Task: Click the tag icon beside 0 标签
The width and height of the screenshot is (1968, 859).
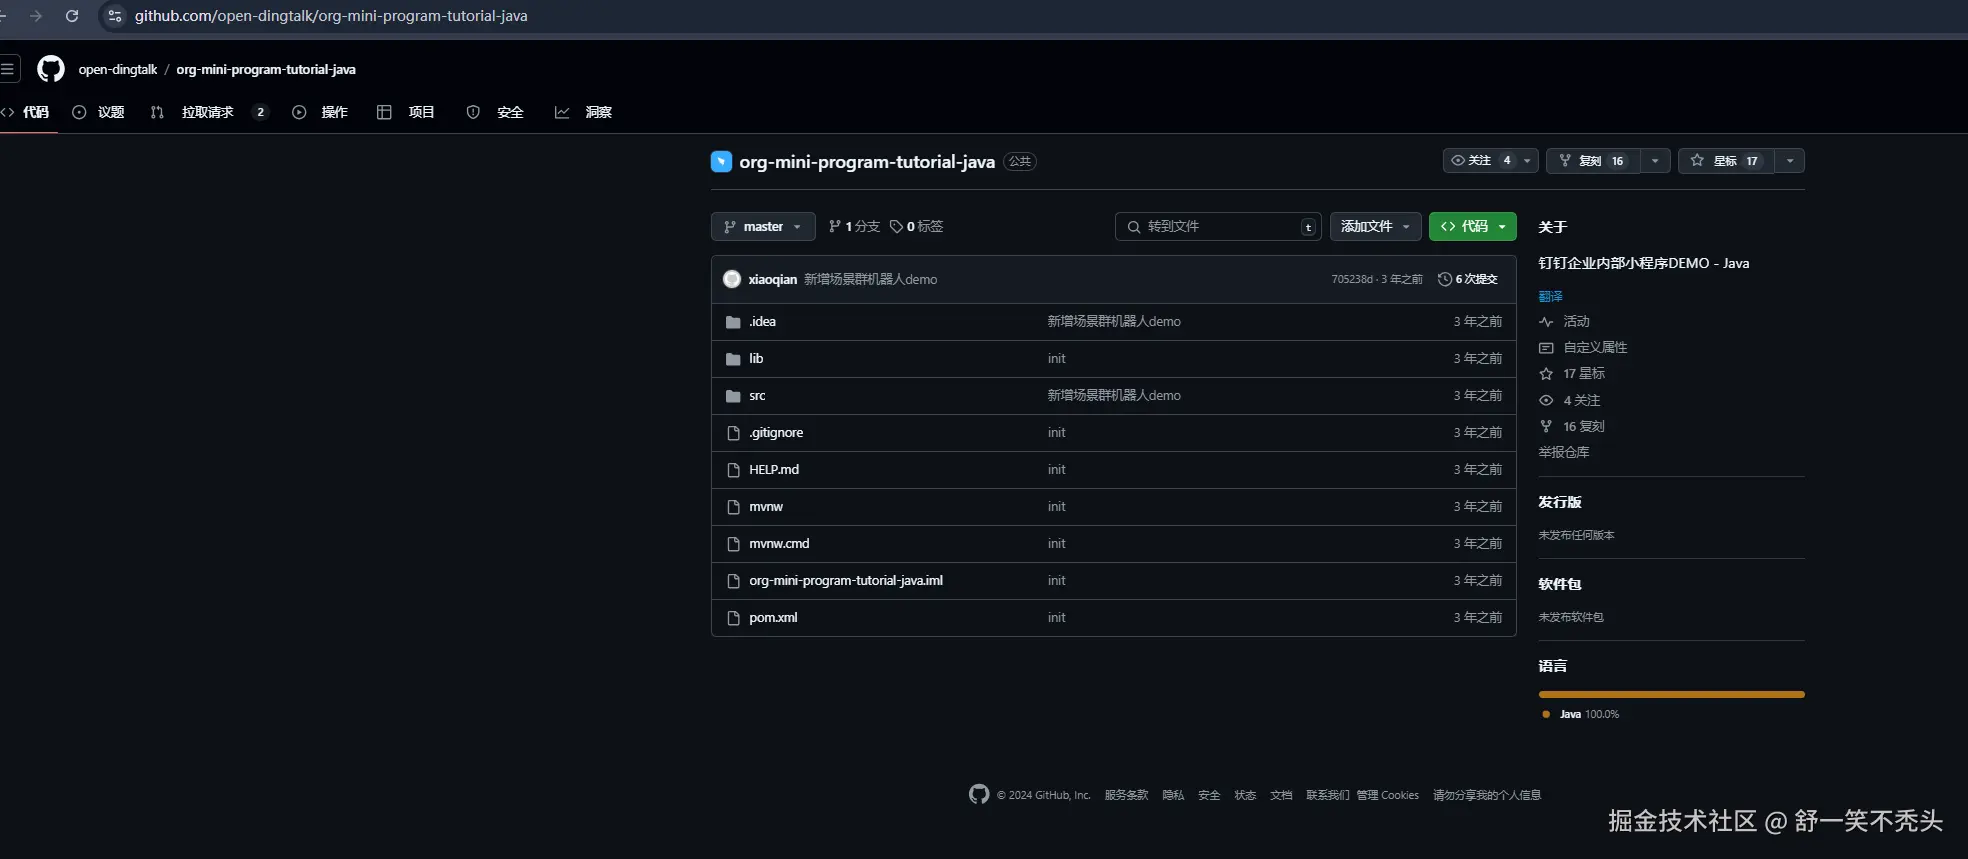Action: [x=896, y=227]
